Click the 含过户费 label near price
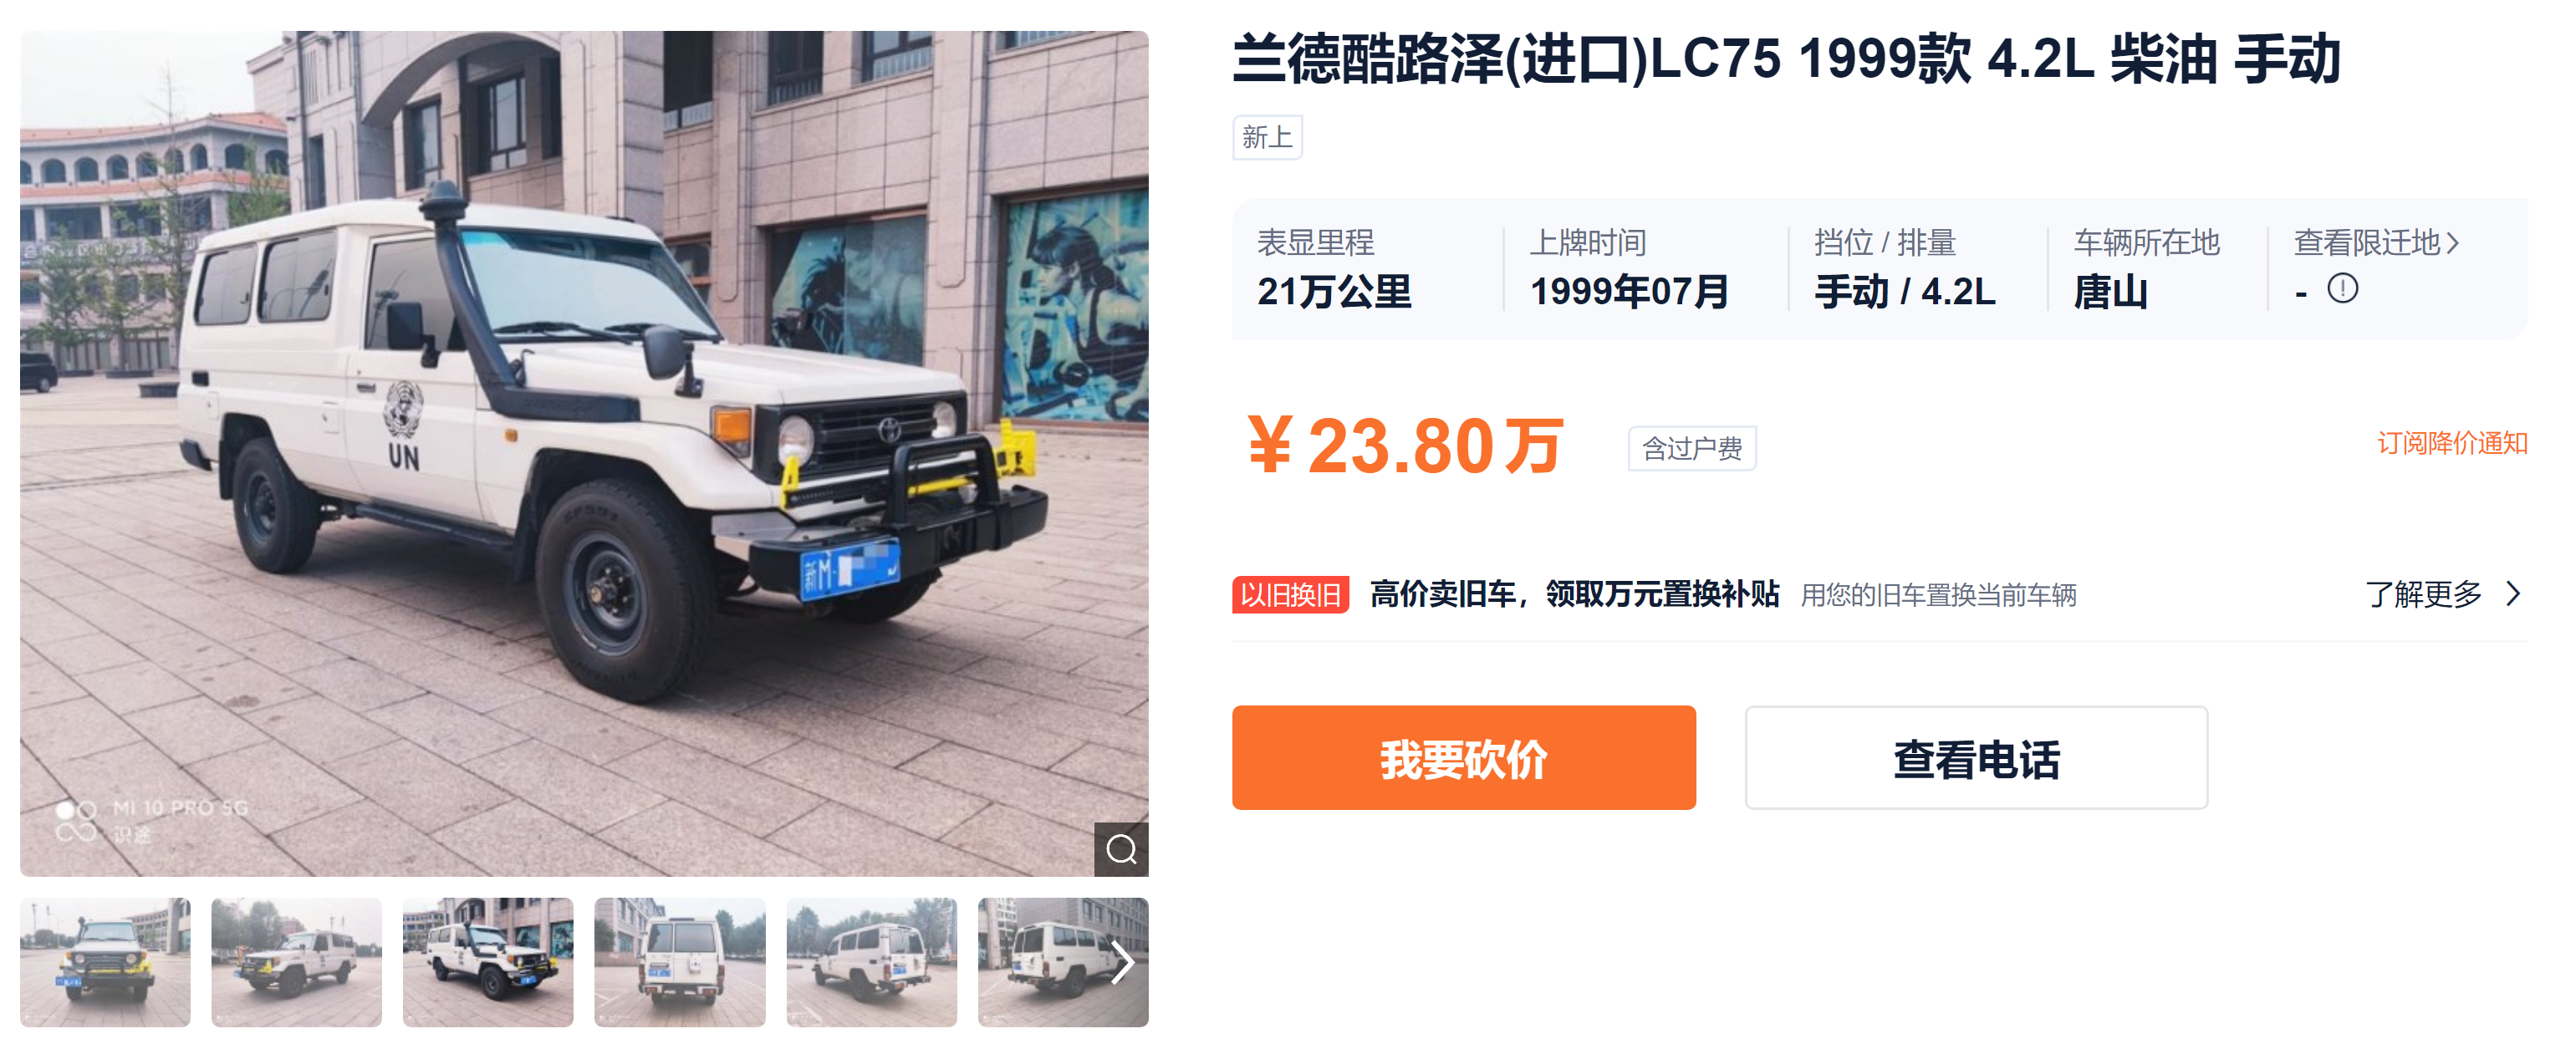Viewport: 2576px width, 1044px height. (1692, 448)
